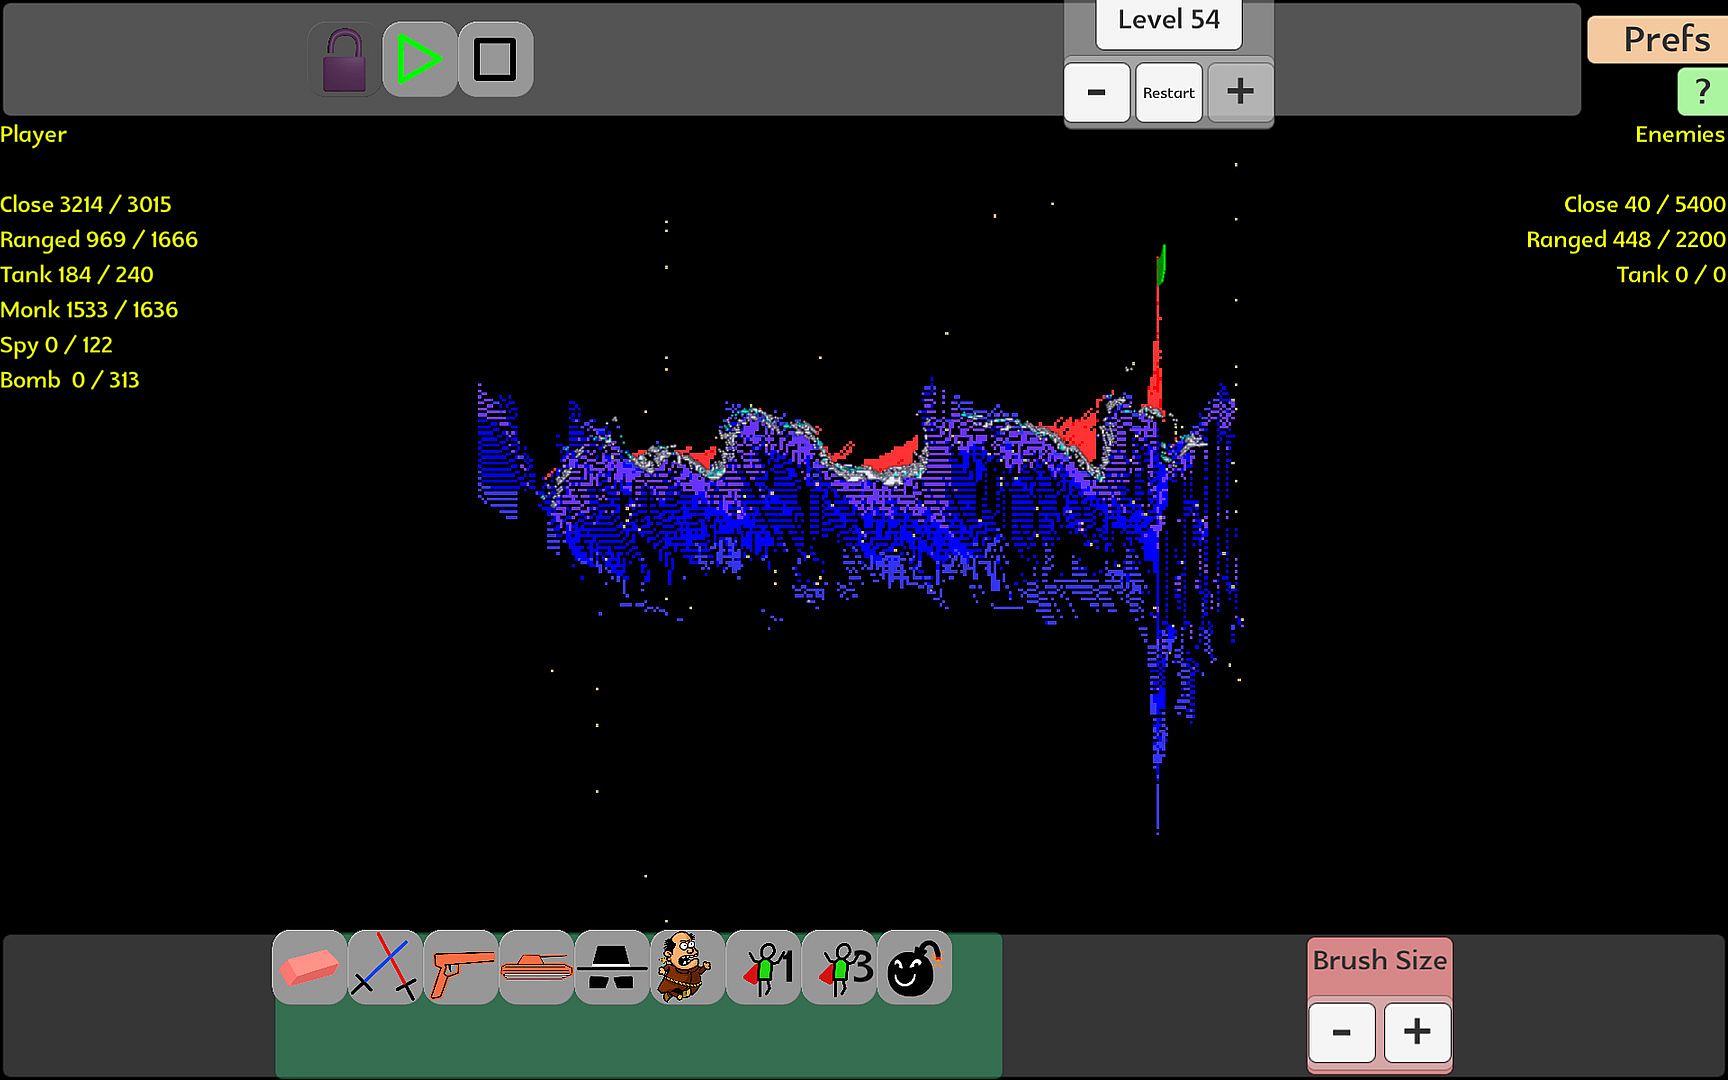
Task: Choose the caped hero 1 tool
Action: (x=764, y=967)
